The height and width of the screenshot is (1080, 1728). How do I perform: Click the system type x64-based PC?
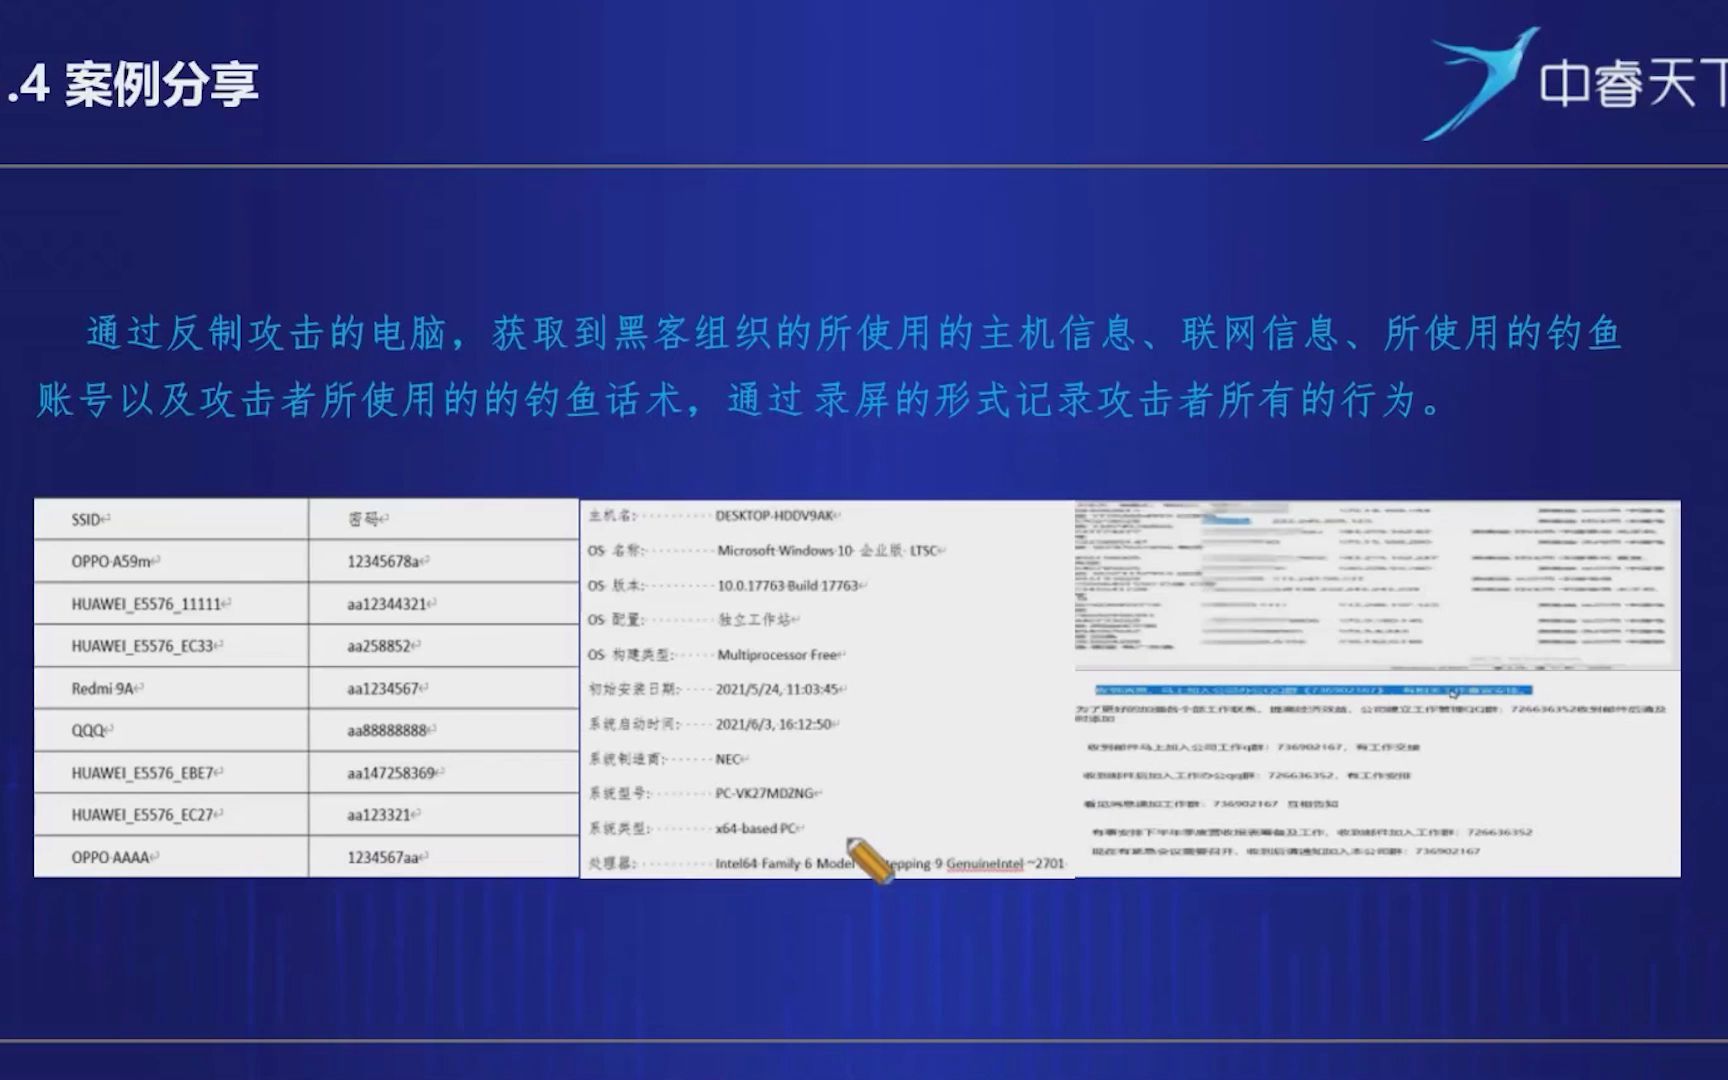click(757, 829)
